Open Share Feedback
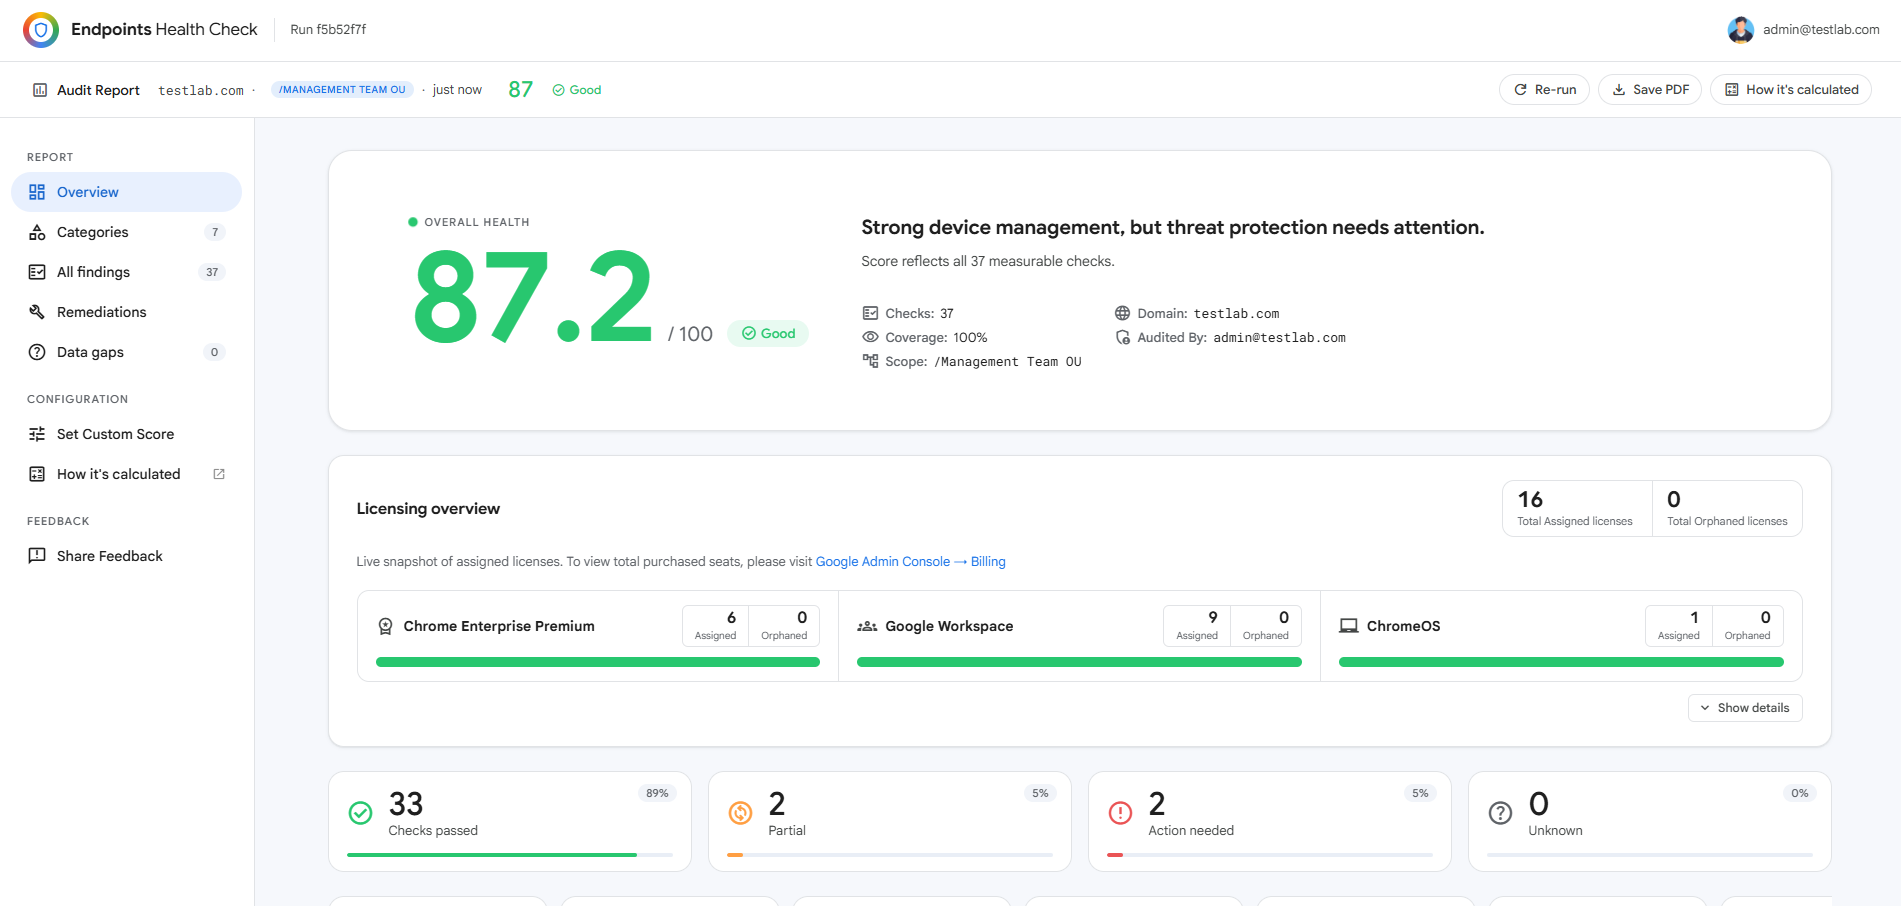 126,556
